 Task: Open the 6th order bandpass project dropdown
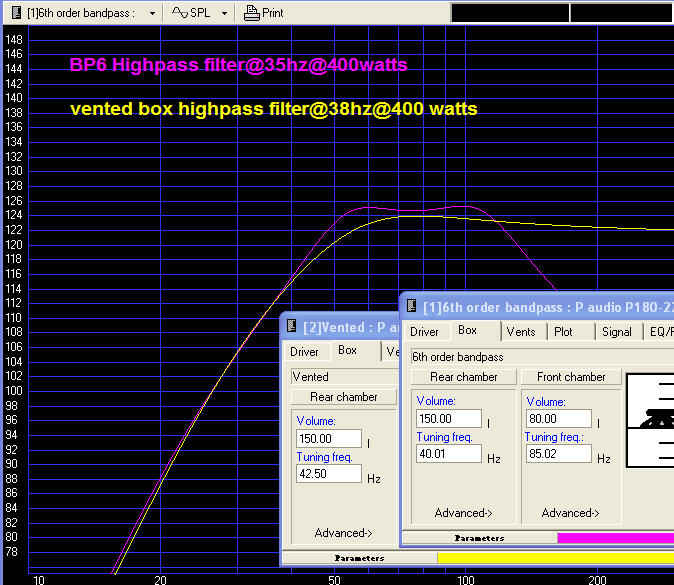point(152,13)
